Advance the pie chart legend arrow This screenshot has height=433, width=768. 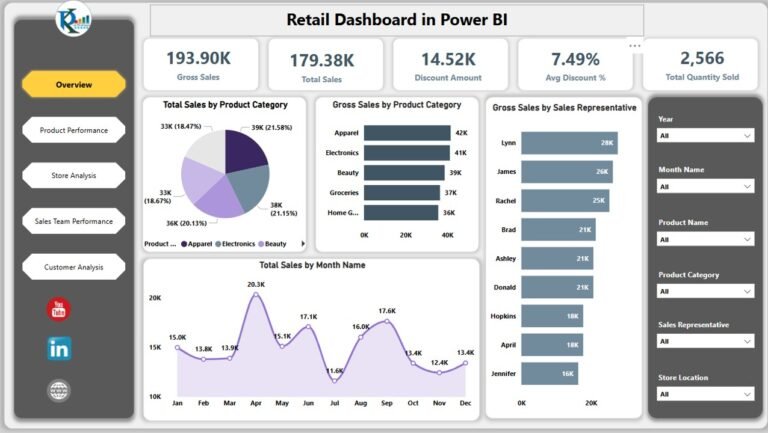coord(303,243)
